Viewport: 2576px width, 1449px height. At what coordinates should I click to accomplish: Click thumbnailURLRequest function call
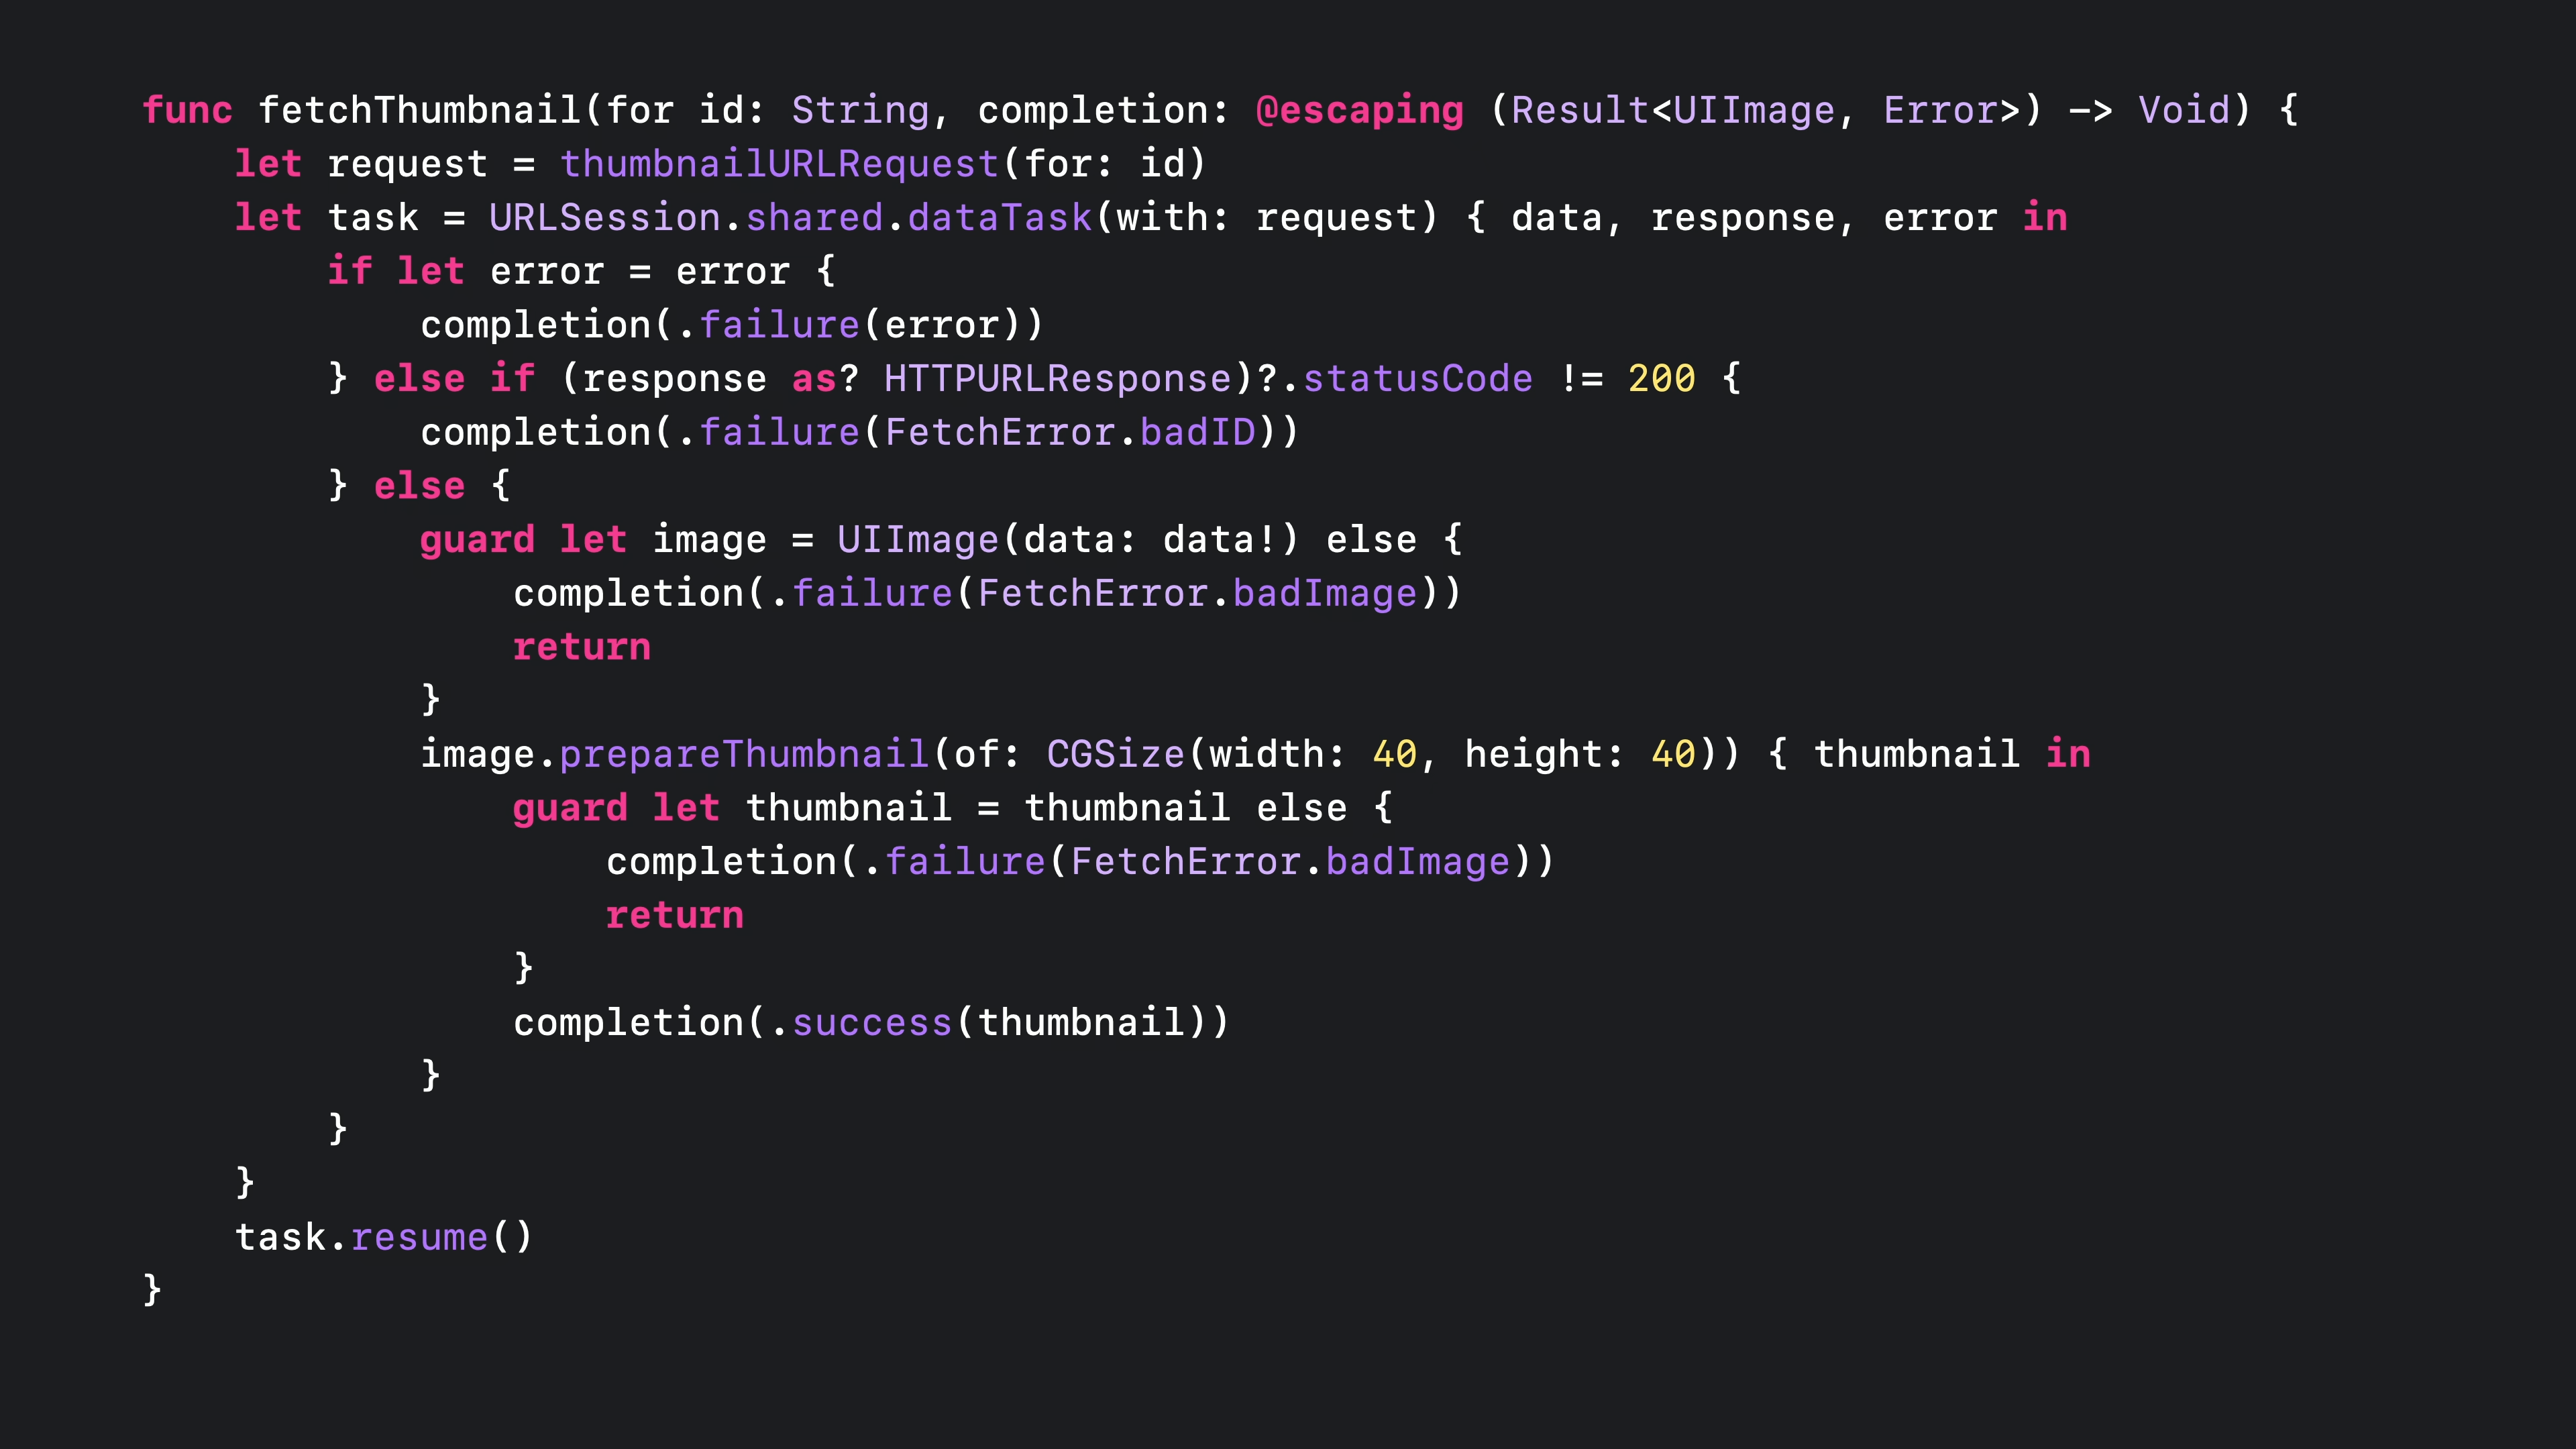779,164
